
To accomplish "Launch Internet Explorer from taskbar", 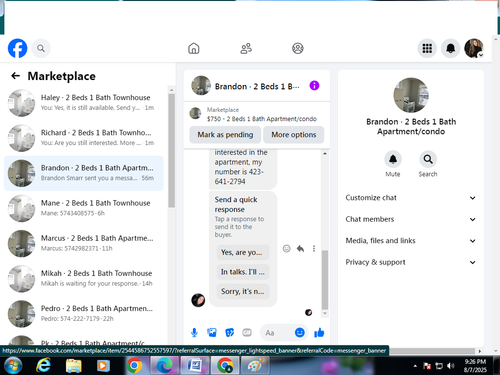I will coord(43,366).
